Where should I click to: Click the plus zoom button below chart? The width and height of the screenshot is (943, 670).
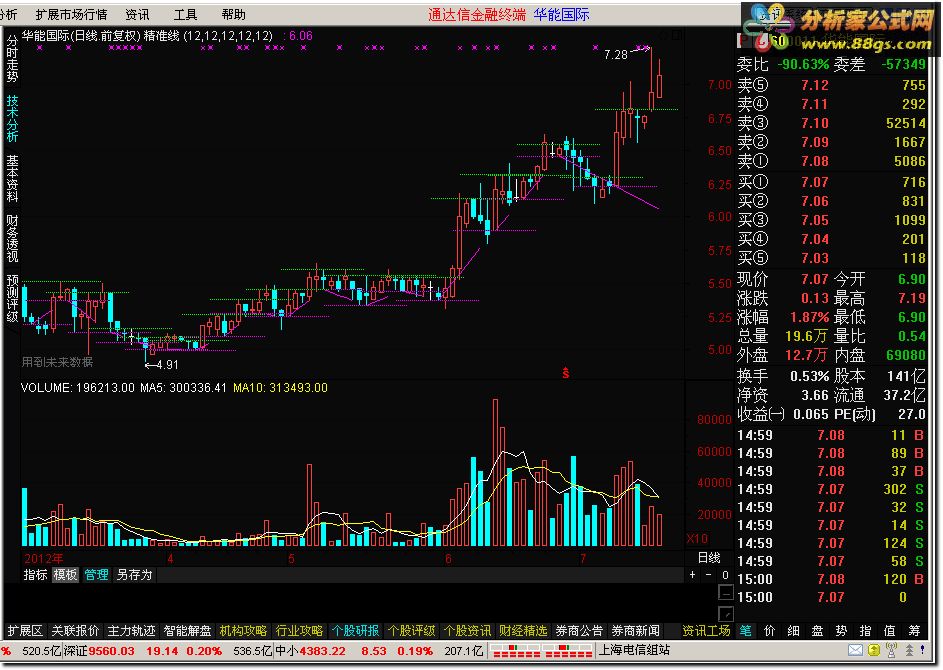(692, 575)
